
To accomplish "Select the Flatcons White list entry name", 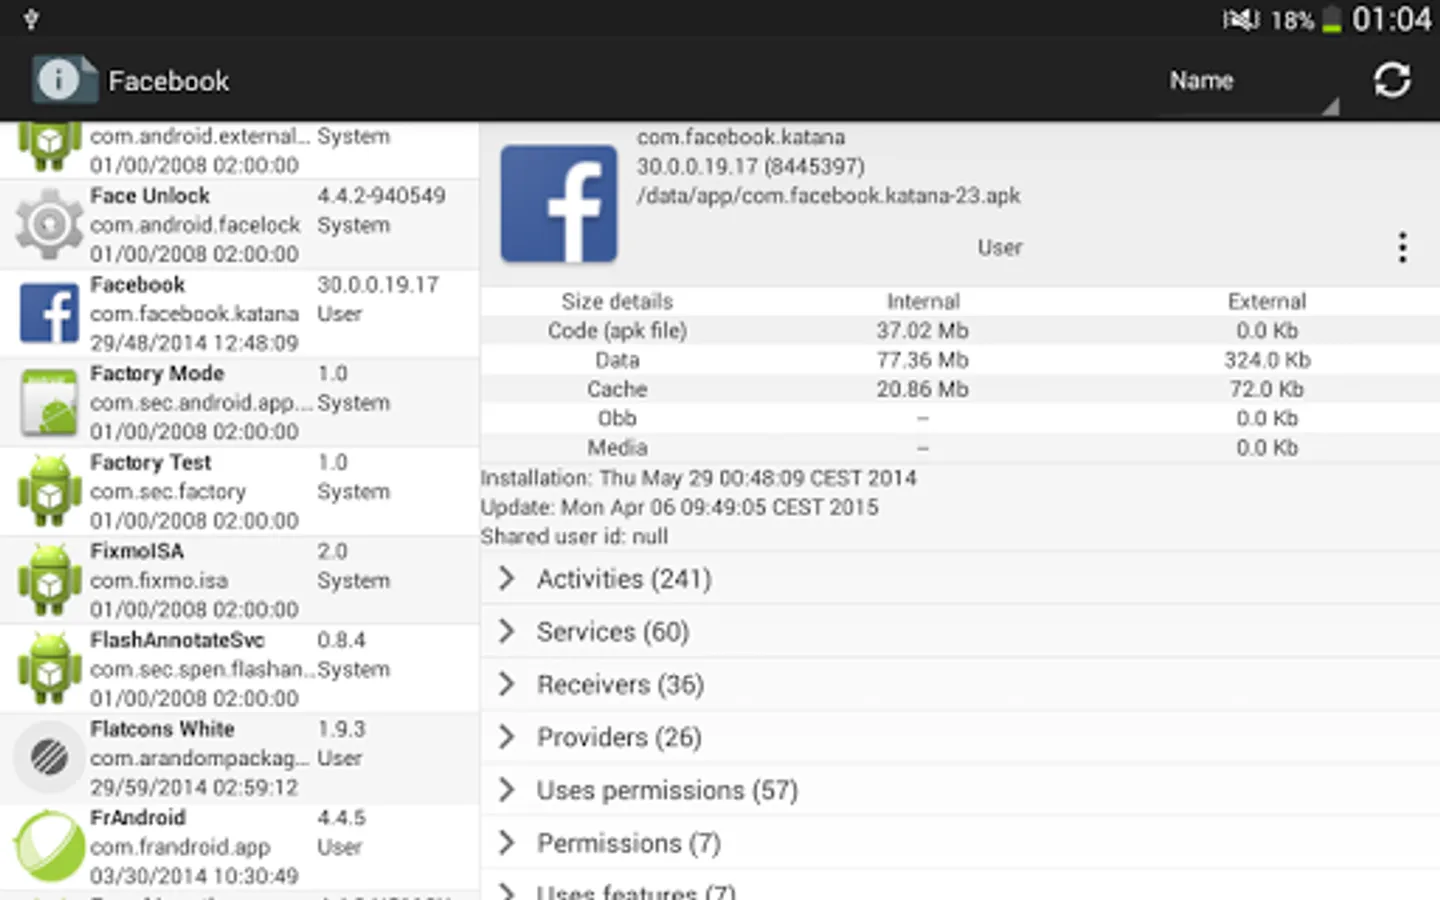I will (x=162, y=729).
